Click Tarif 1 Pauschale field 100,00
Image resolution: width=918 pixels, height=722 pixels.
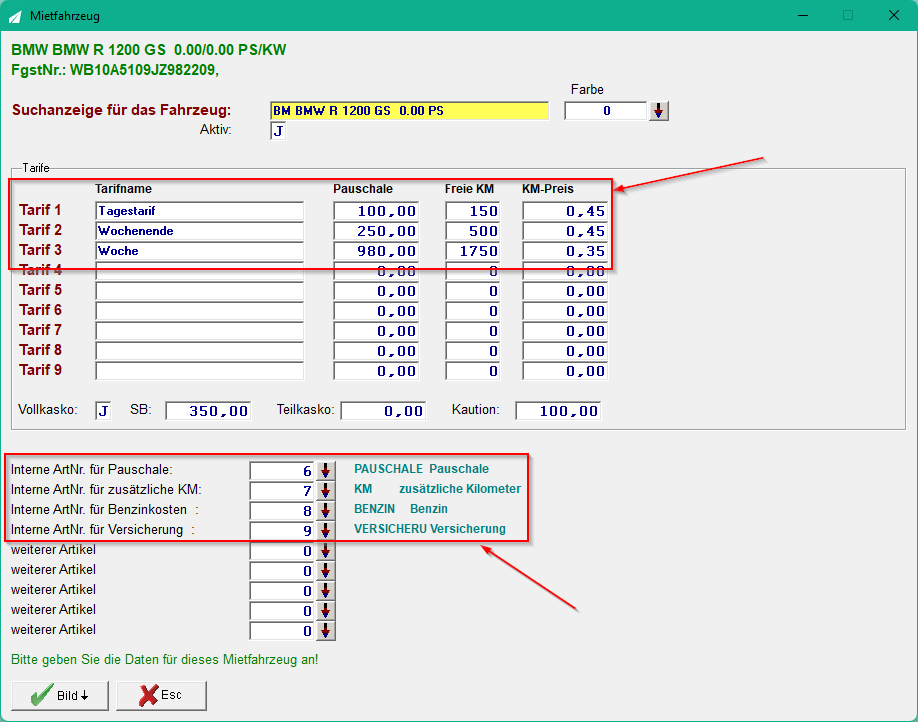coord(376,211)
